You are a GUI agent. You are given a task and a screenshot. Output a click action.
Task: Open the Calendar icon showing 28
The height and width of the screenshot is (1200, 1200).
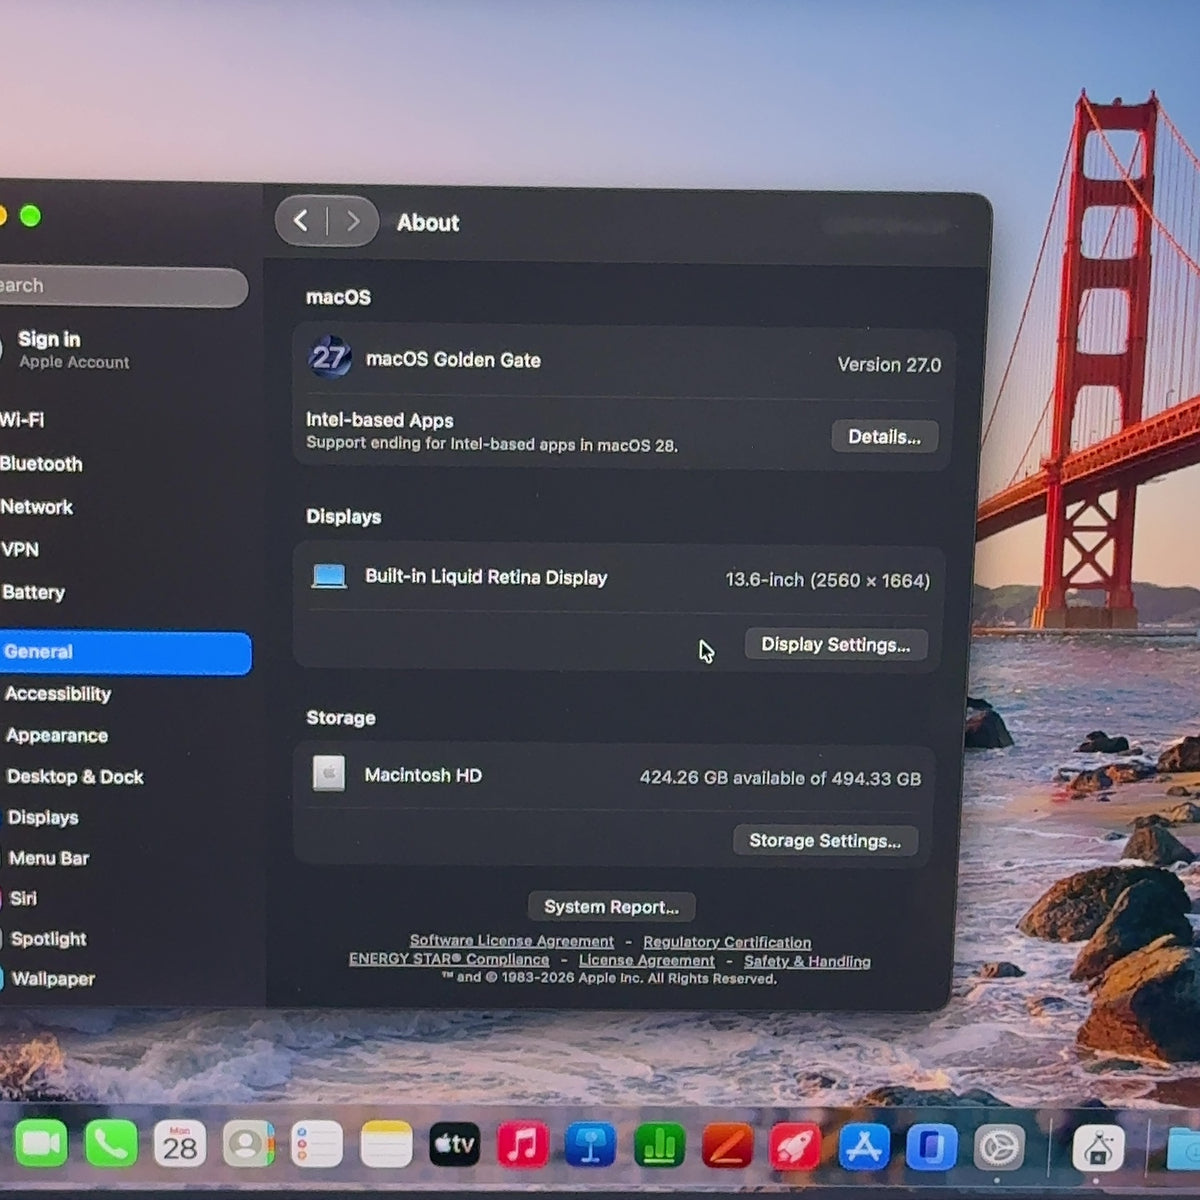[x=180, y=1145]
